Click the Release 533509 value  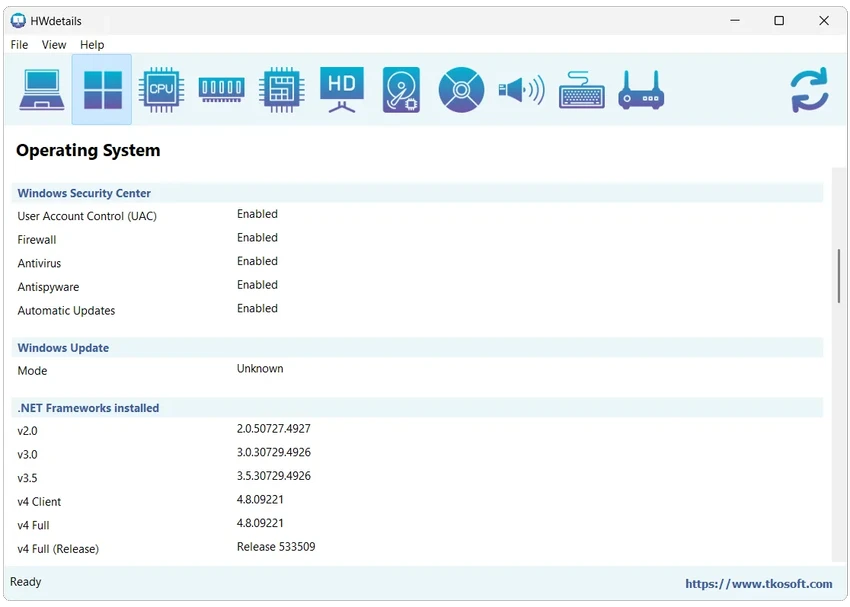pyautogui.click(x=276, y=547)
